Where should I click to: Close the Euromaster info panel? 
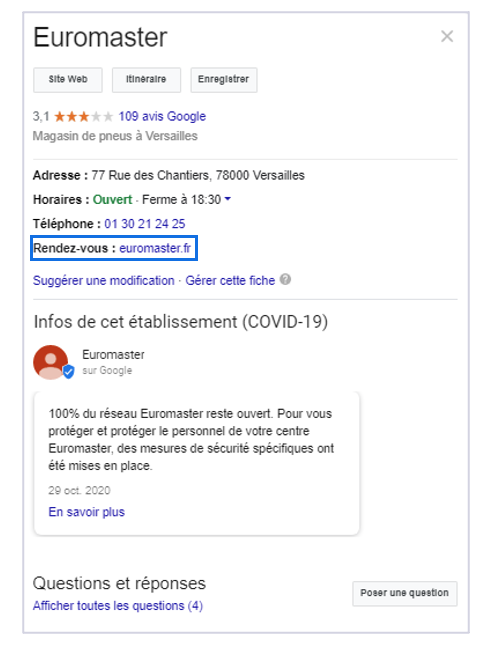[x=447, y=36]
